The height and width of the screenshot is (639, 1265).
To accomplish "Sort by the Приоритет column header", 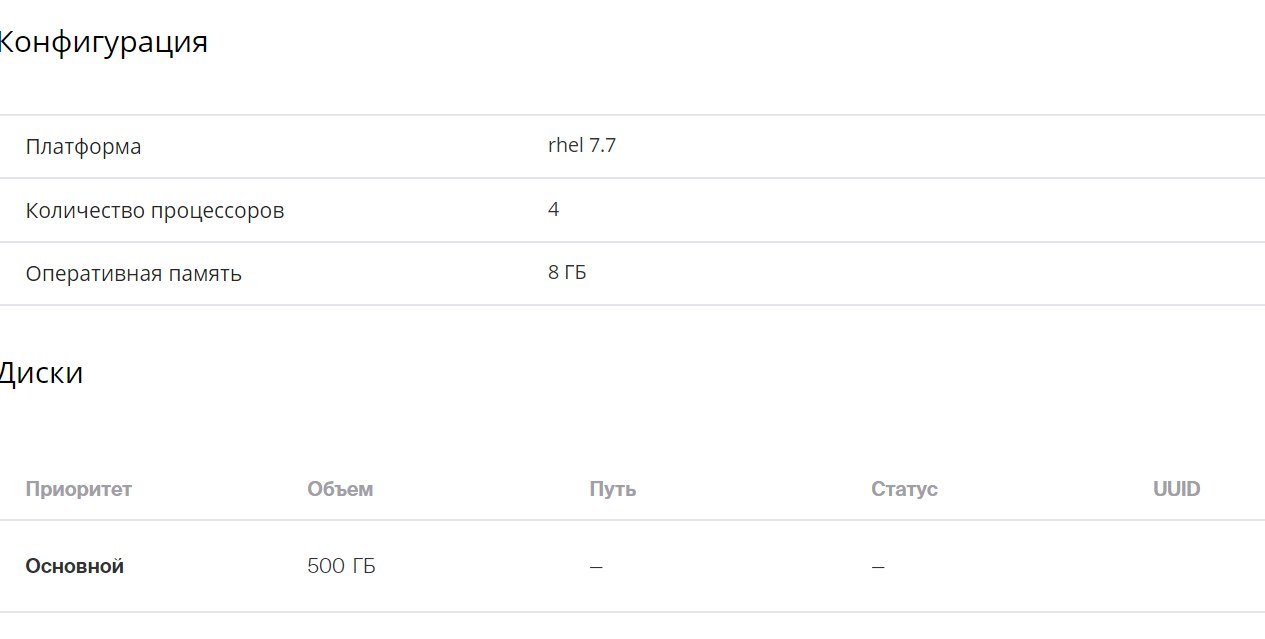I will pos(79,489).
